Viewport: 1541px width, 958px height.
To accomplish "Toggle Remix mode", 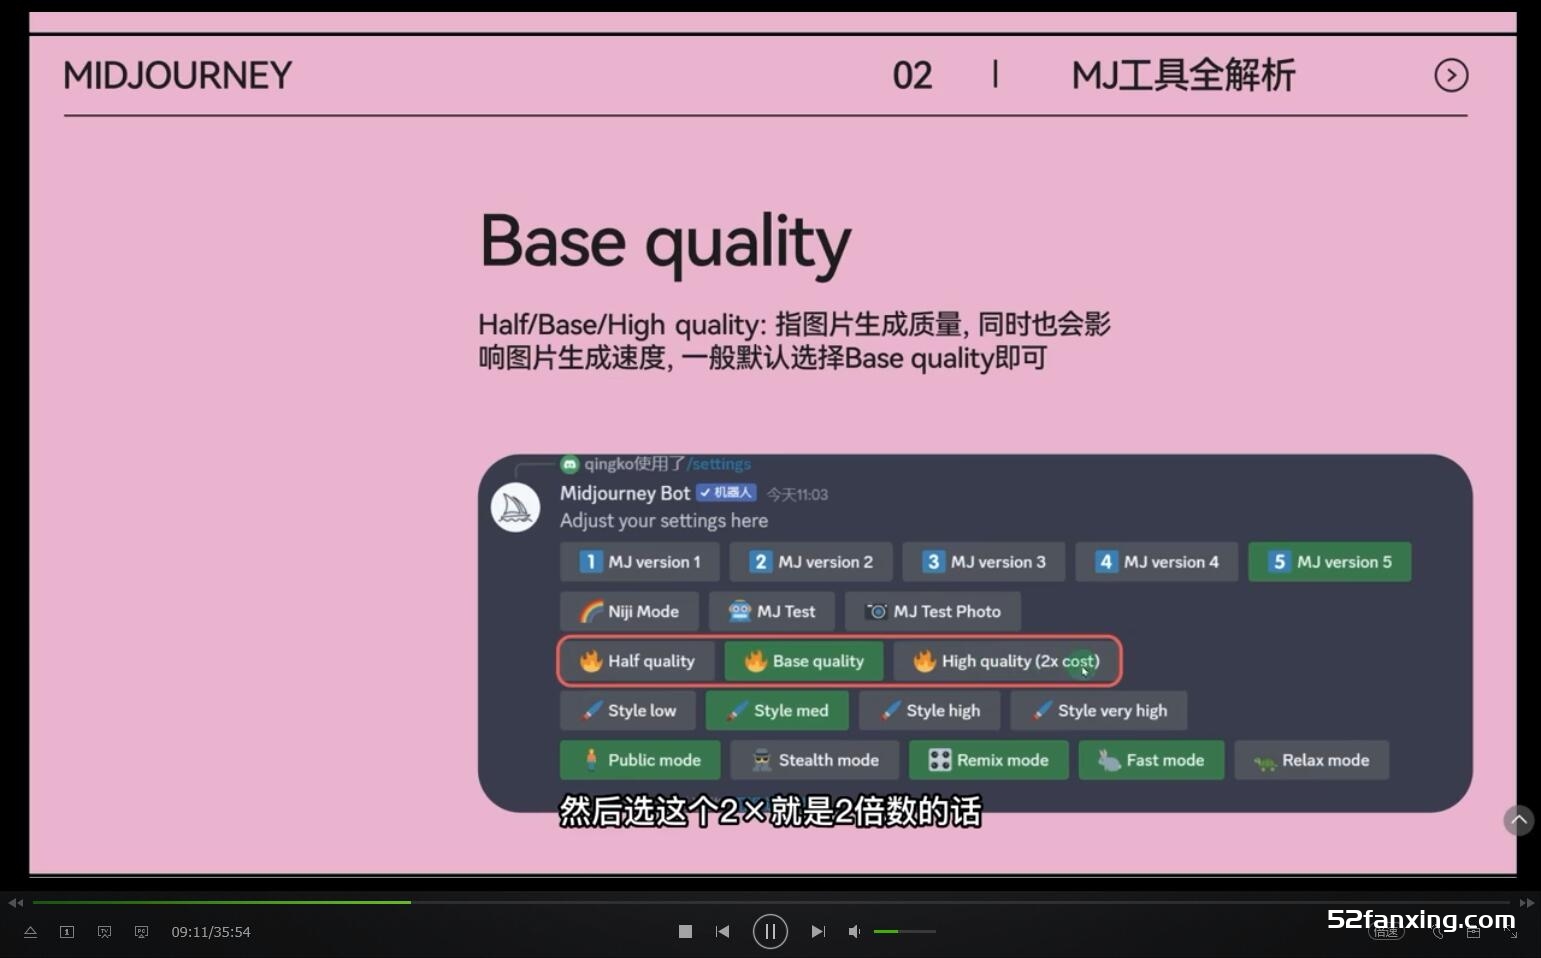I will click(988, 760).
